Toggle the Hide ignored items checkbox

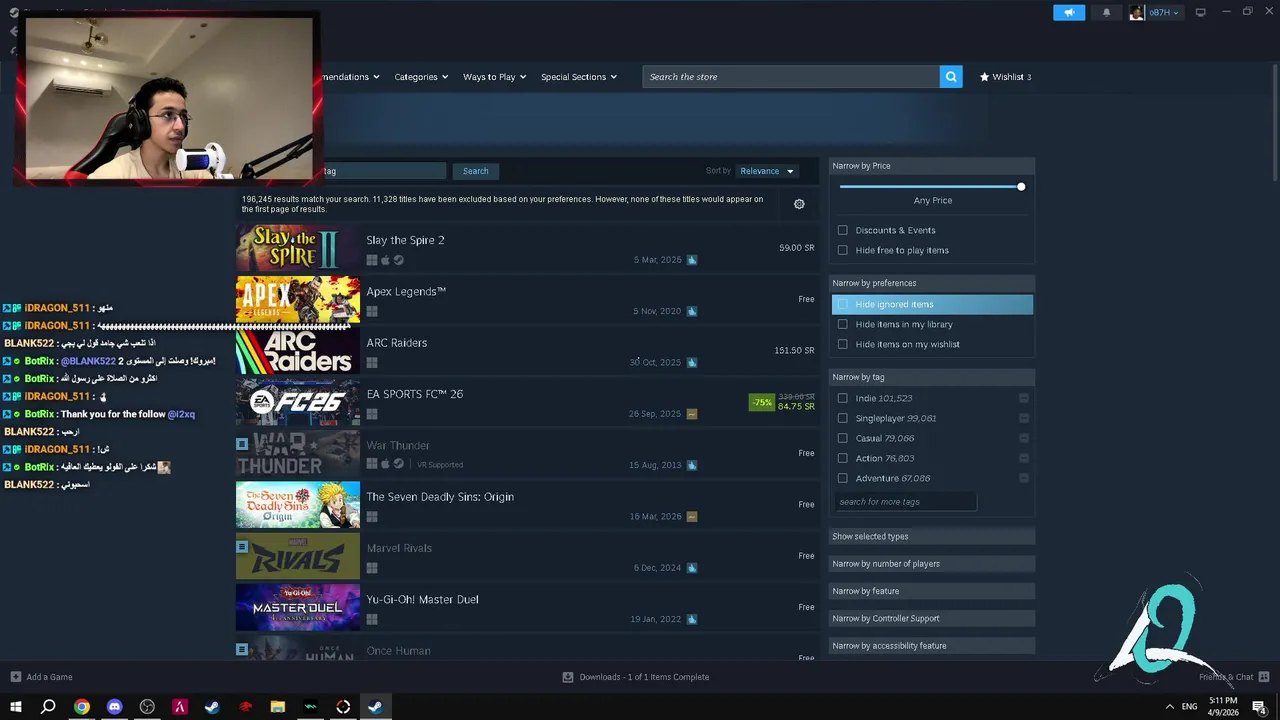[842, 304]
